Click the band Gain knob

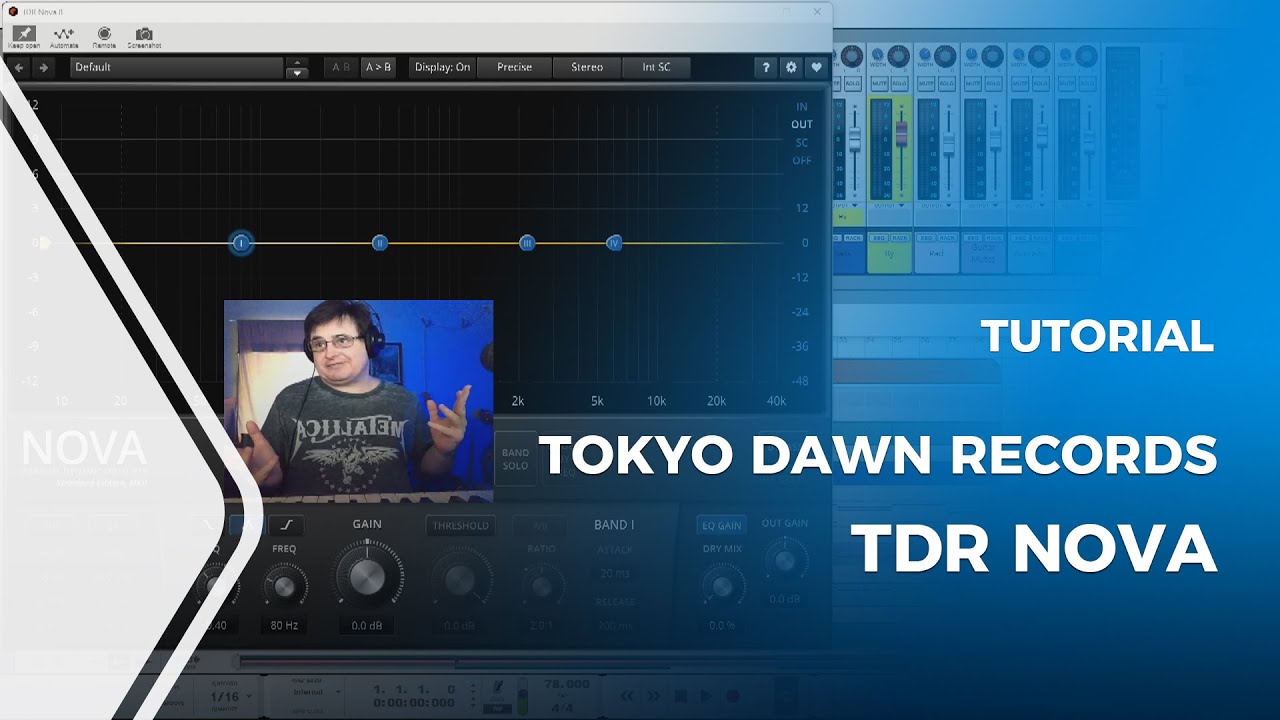pyautogui.click(x=367, y=575)
